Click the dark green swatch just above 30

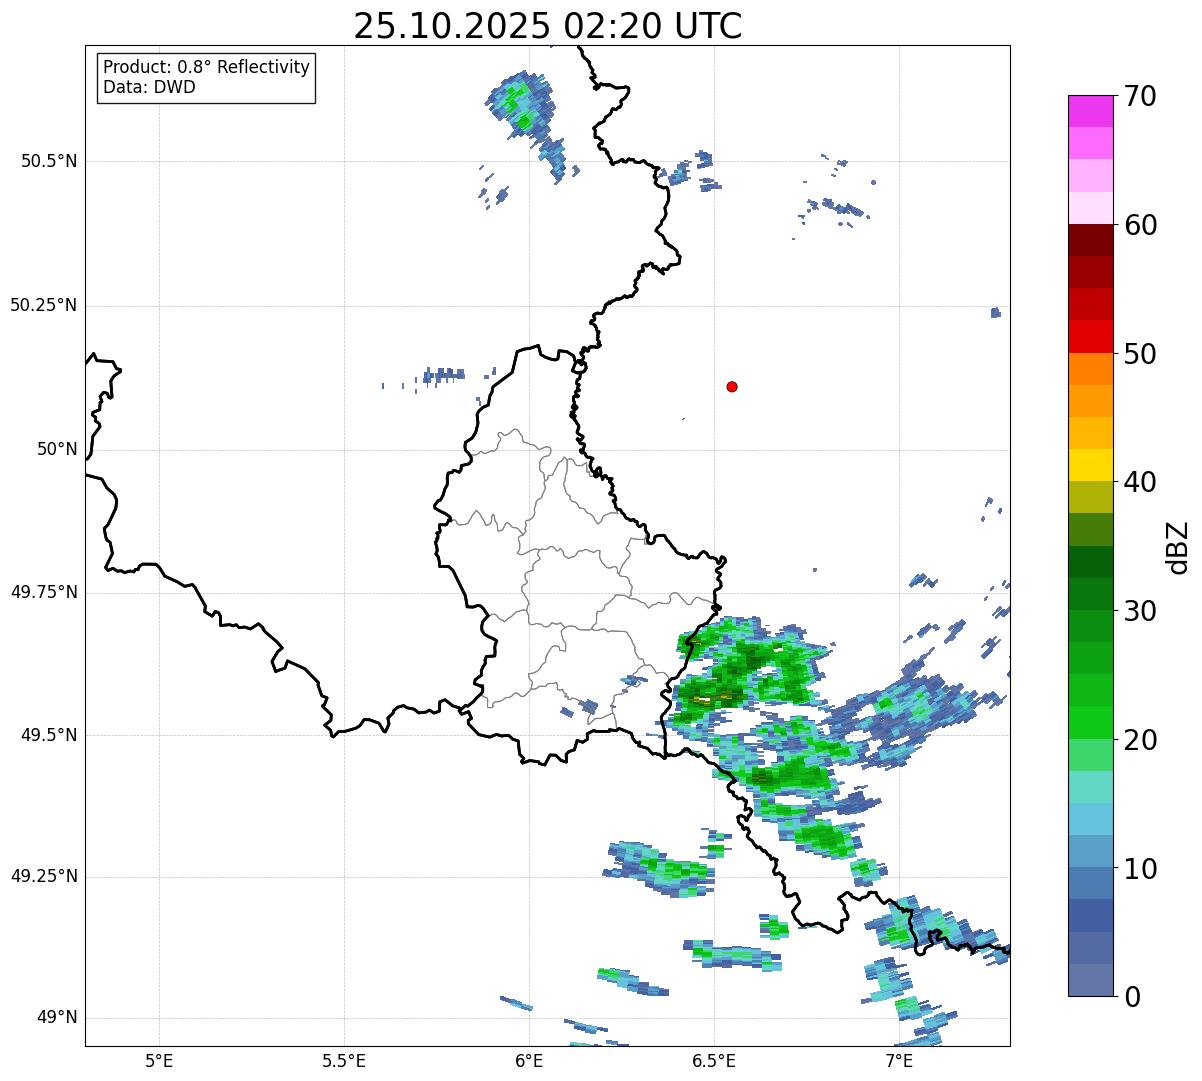(x=1090, y=594)
